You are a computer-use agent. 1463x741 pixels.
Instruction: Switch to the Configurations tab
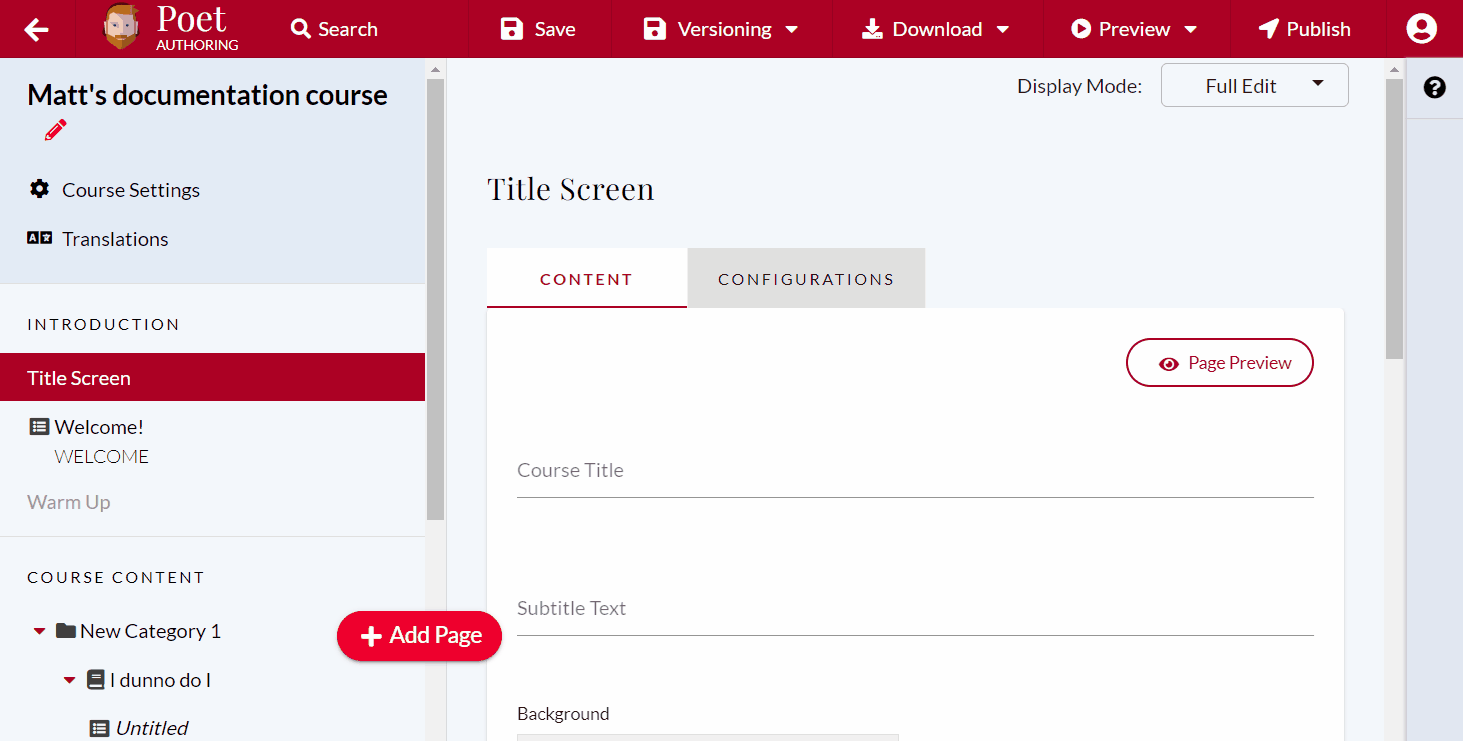805,278
